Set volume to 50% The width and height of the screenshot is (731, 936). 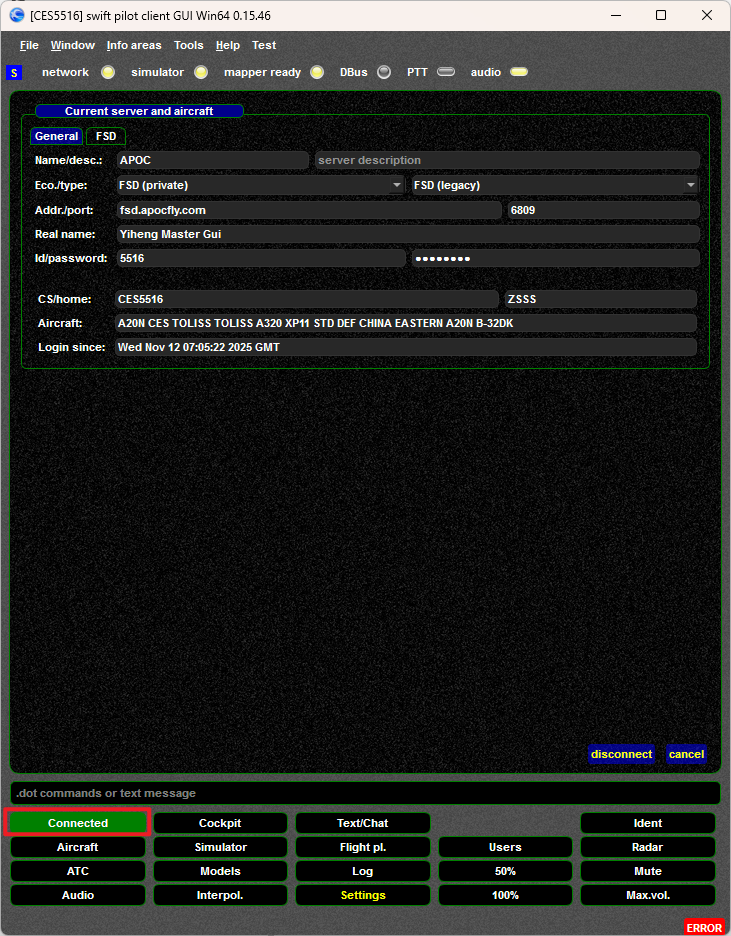505,871
